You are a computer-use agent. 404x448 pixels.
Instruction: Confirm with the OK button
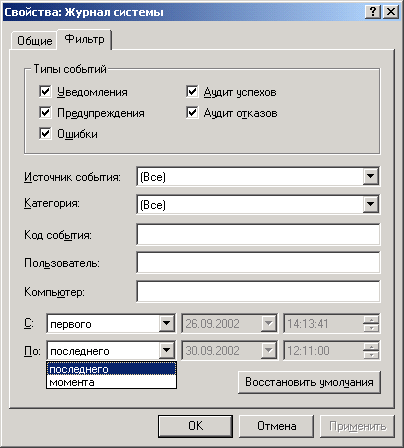point(195,426)
